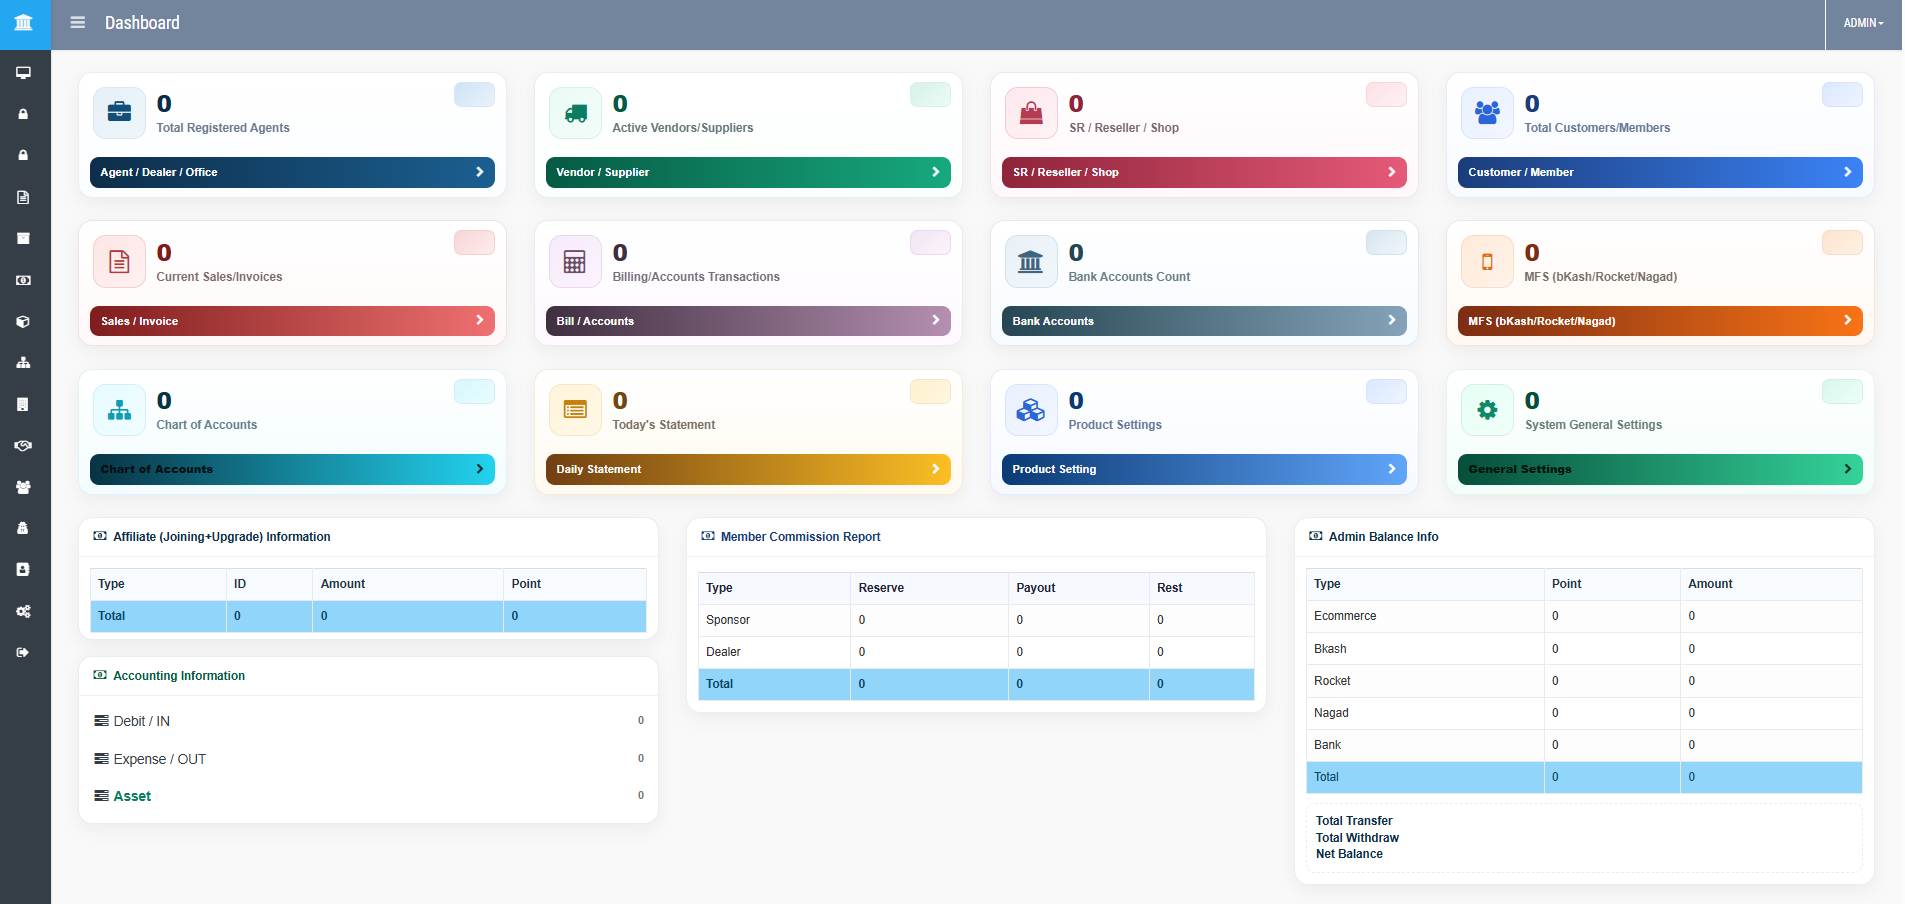Click the cogs settings icon in the sidebar

[x=23, y=611]
